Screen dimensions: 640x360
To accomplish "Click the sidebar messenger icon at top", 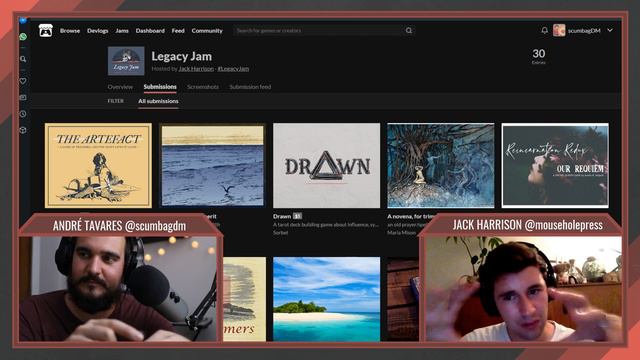I will tap(23, 20).
